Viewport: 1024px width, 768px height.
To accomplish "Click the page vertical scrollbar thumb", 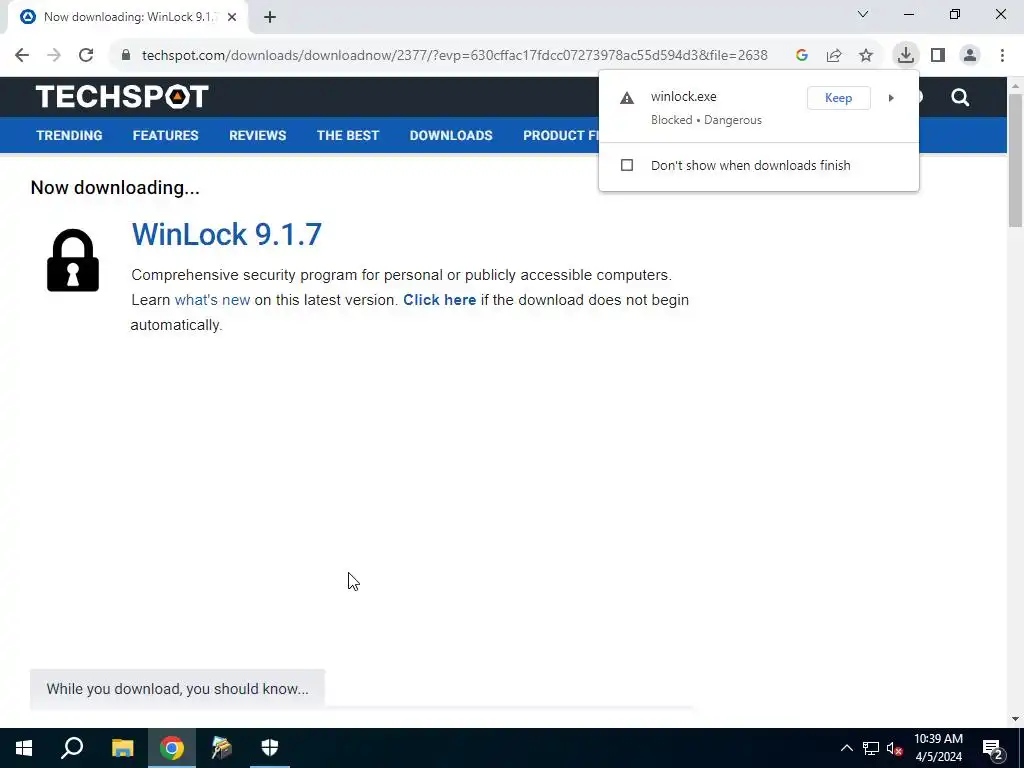I will [1015, 160].
